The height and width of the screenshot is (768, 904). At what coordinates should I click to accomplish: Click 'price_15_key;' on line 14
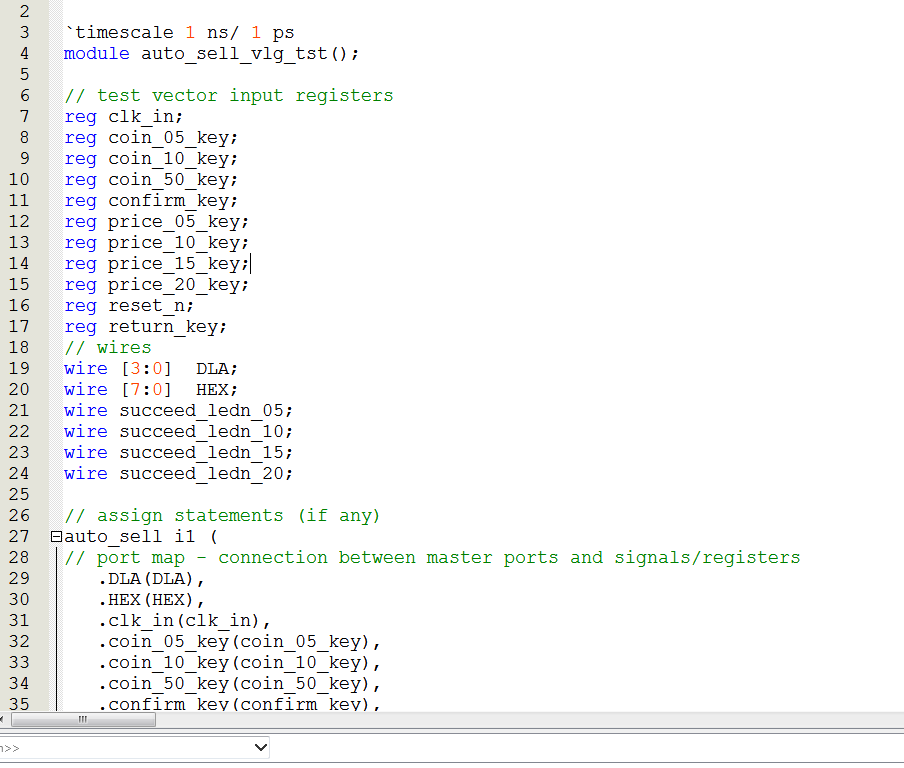click(178, 264)
